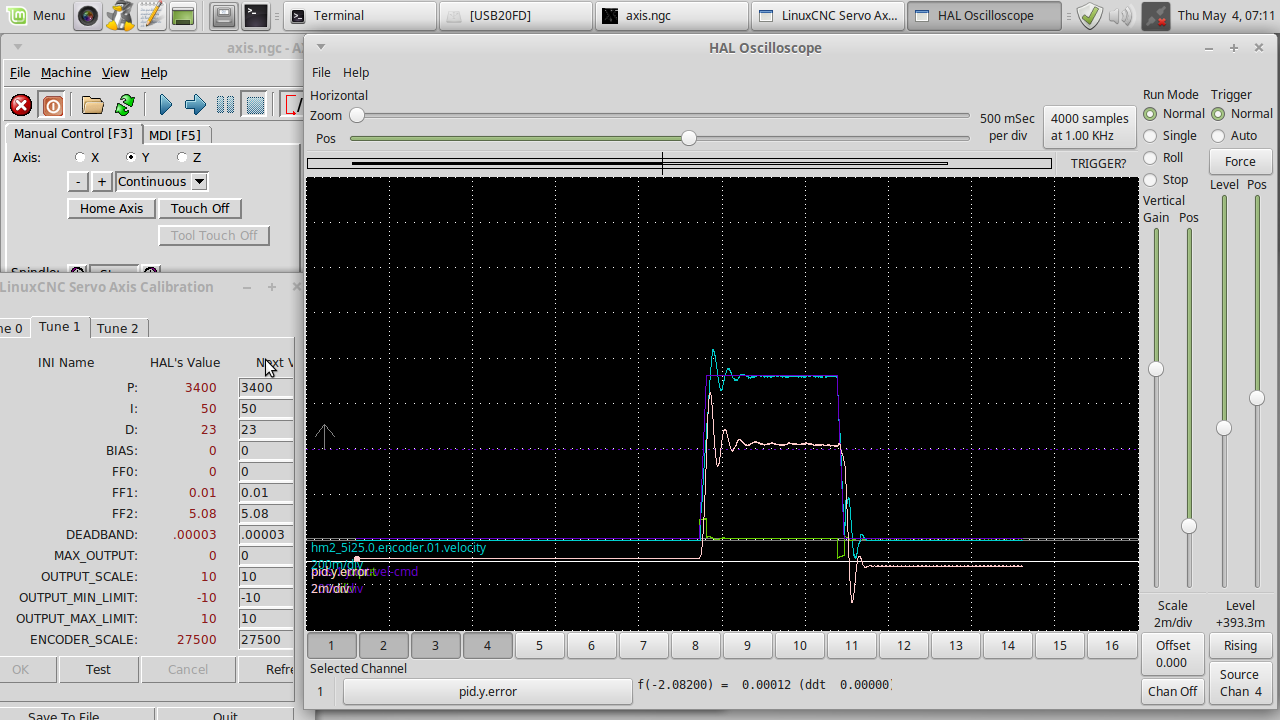Open Help menu in AXIS window

pos(154,72)
